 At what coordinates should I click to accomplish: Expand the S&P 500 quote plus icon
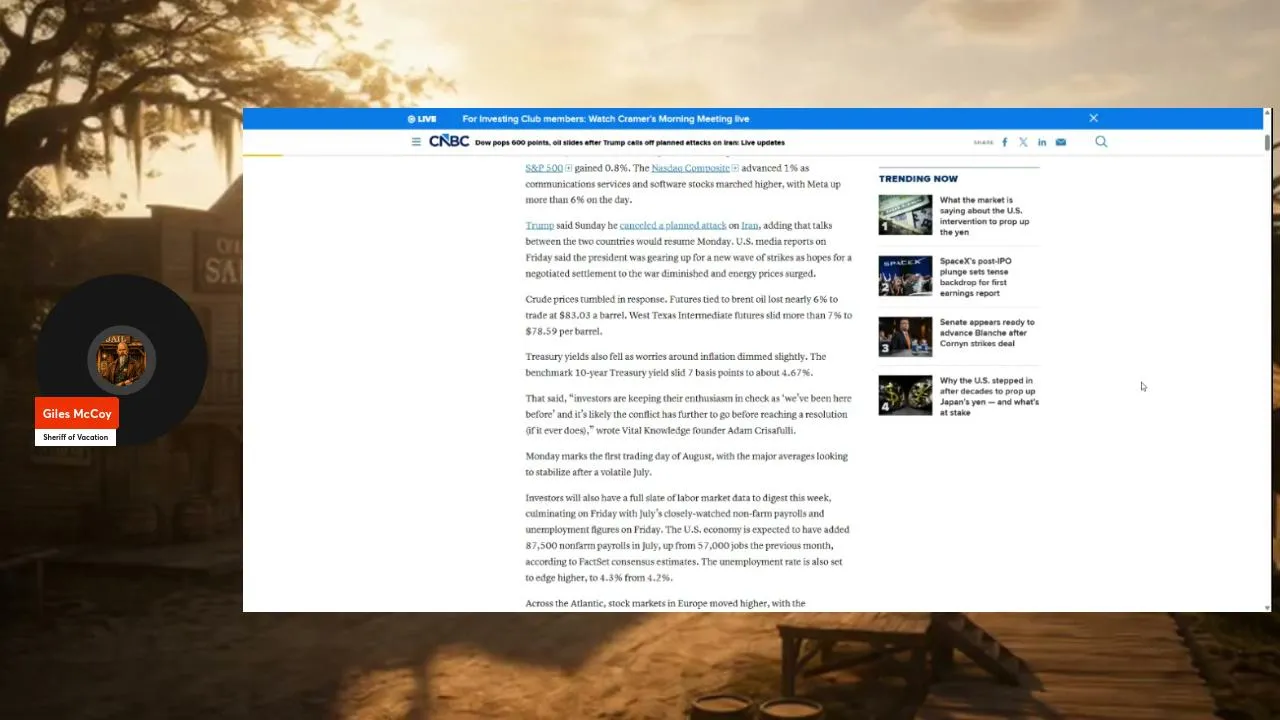(569, 168)
